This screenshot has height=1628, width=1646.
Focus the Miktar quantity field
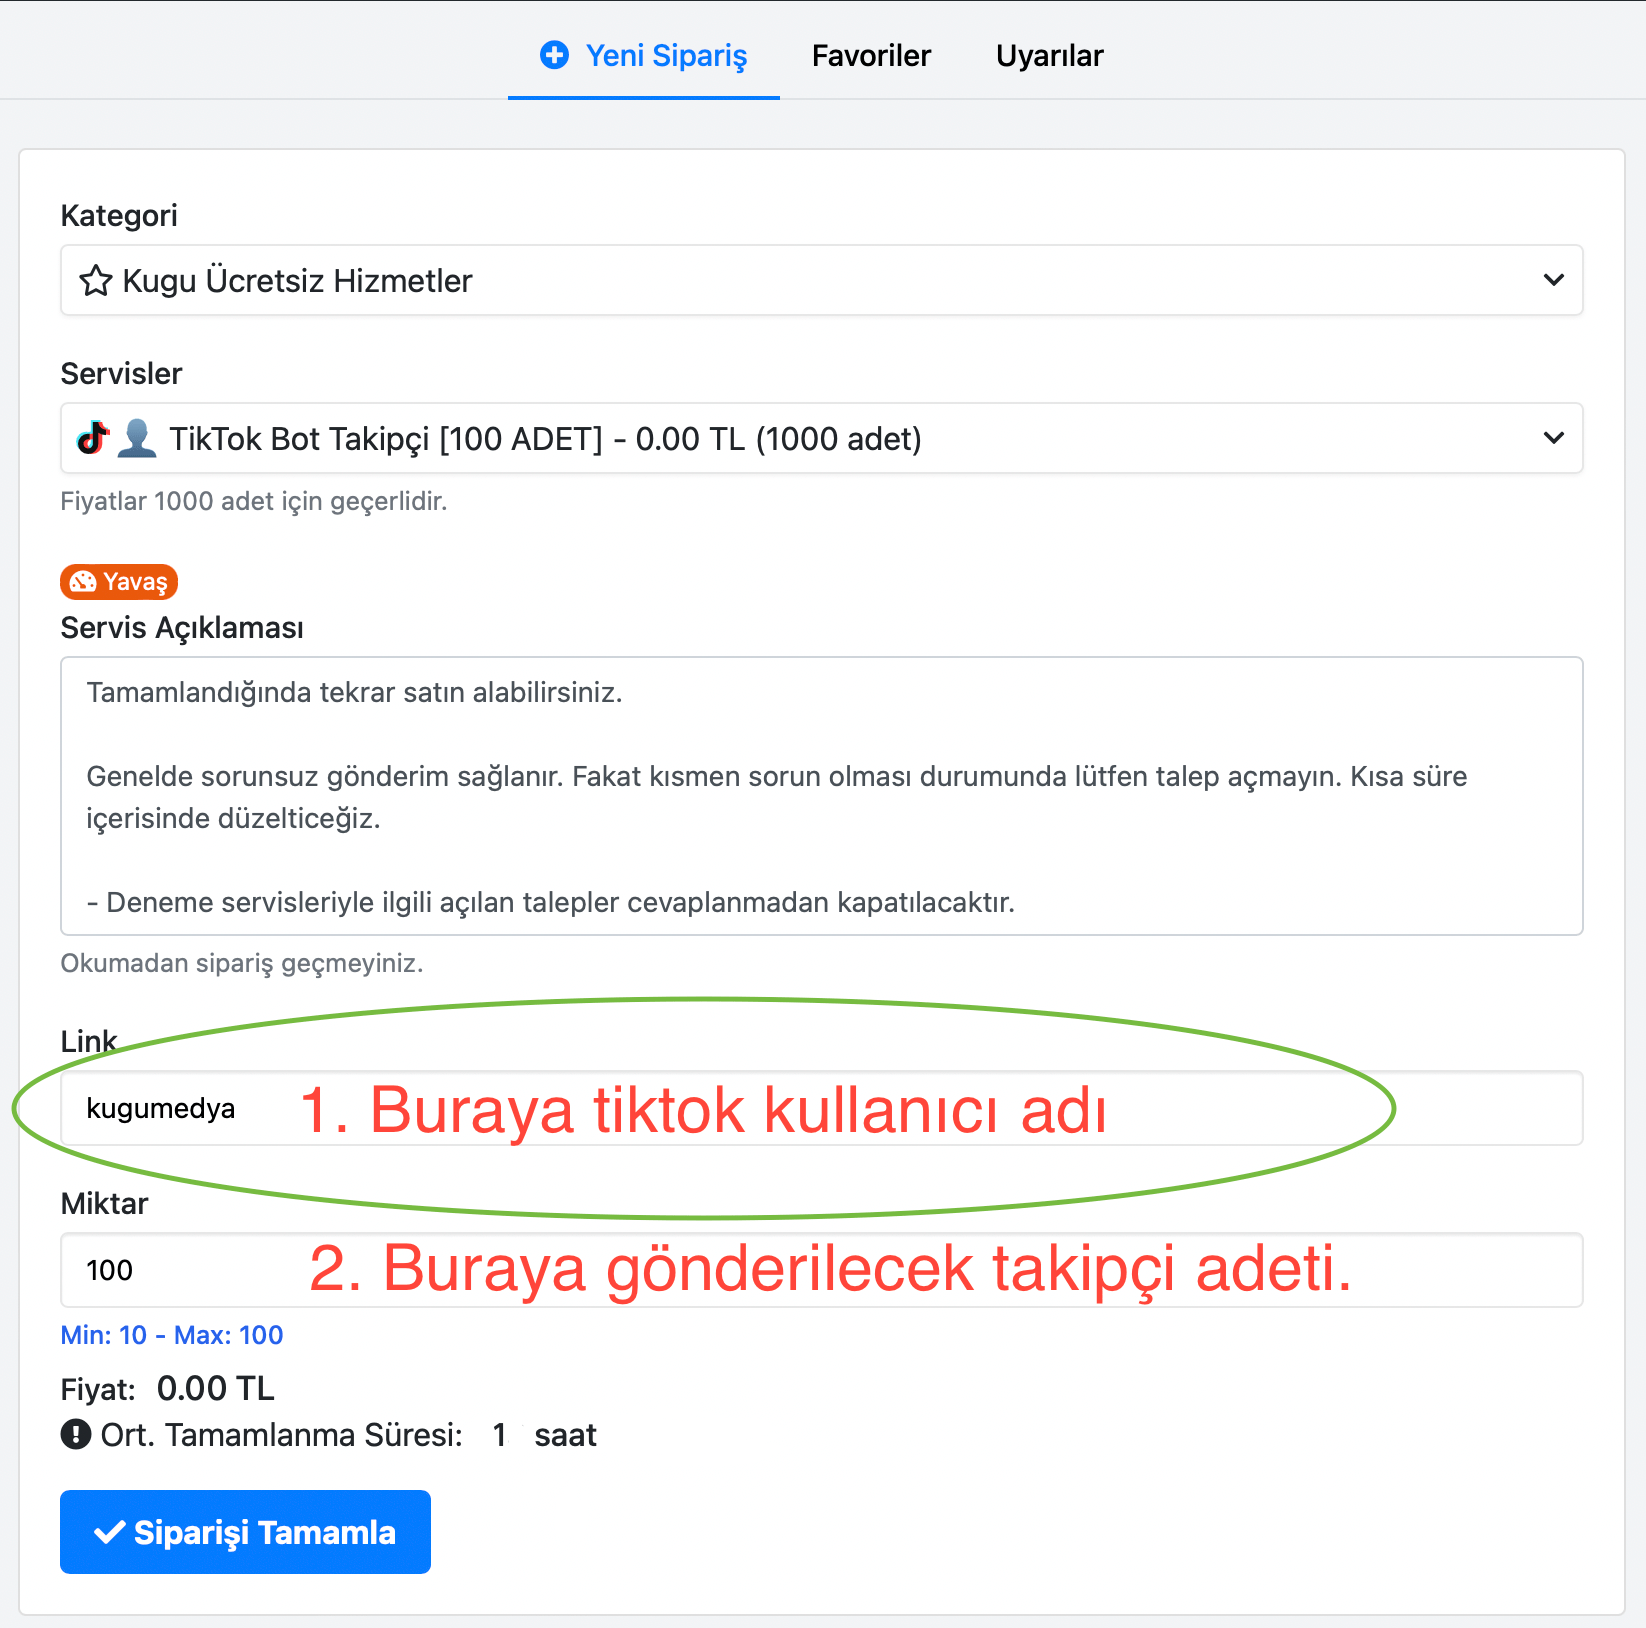coord(821,1270)
